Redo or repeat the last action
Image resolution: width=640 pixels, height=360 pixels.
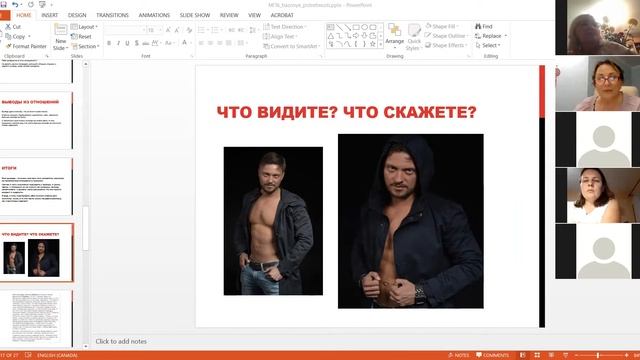click(x=31, y=4)
